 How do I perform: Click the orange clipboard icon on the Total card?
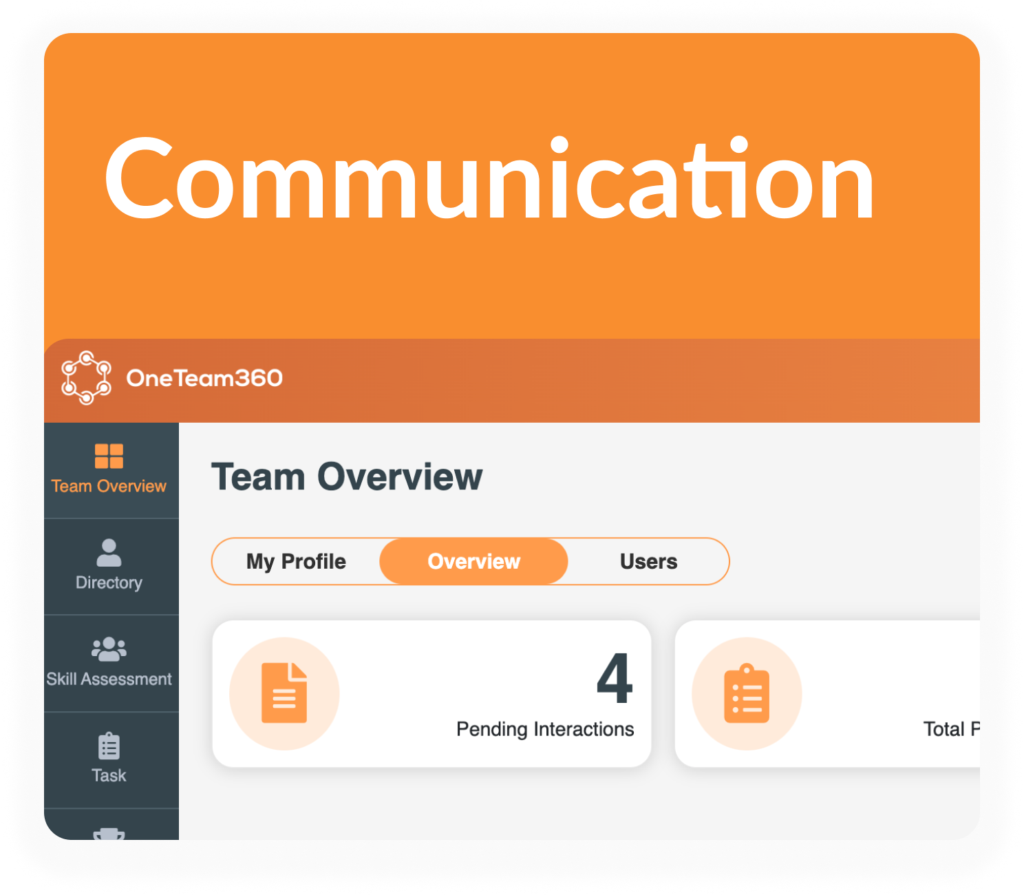pyautogui.click(x=747, y=692)
